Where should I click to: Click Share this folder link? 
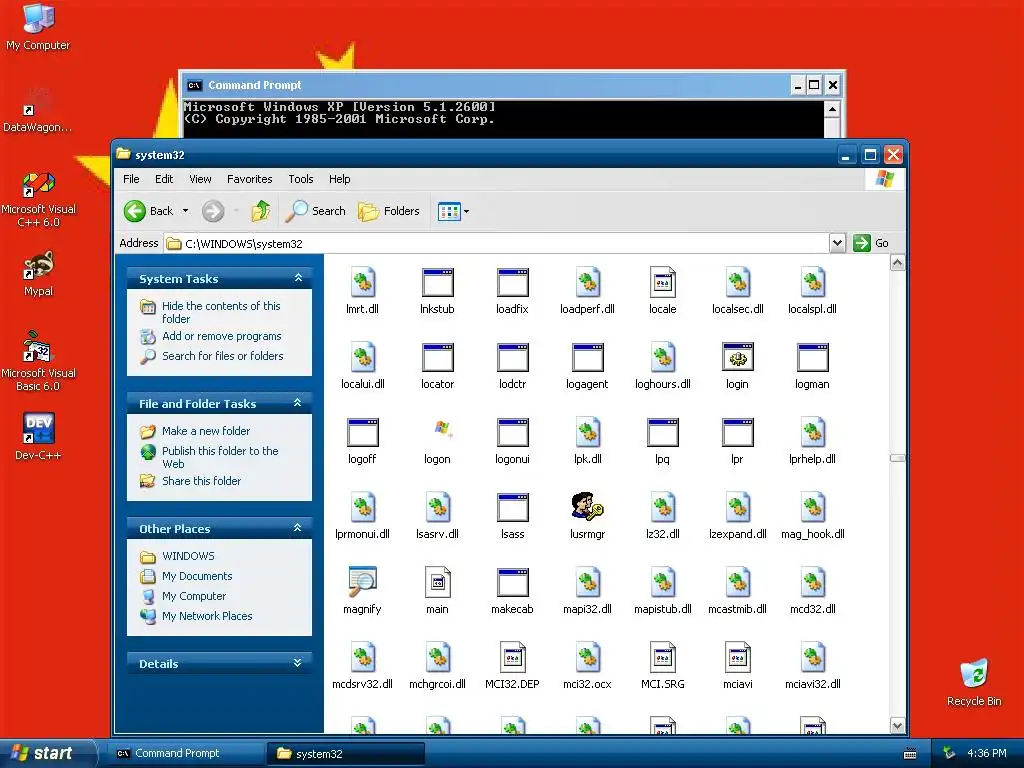[201, 481]
